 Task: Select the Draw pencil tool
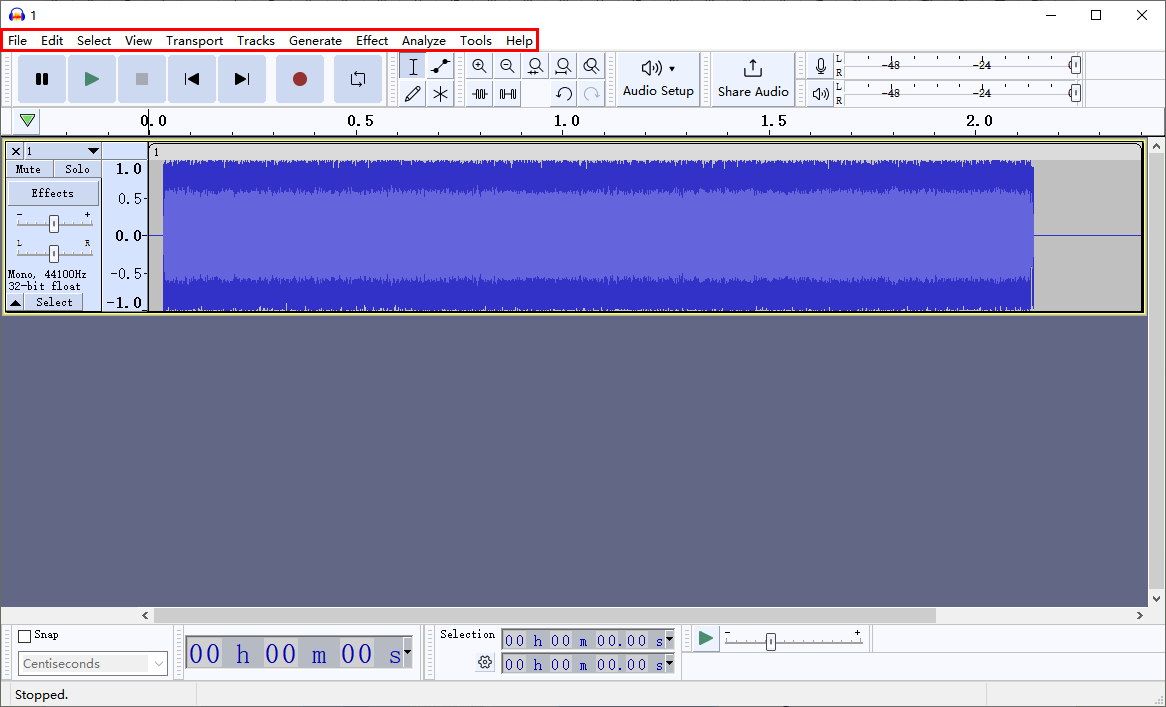(x=413, y=94)
